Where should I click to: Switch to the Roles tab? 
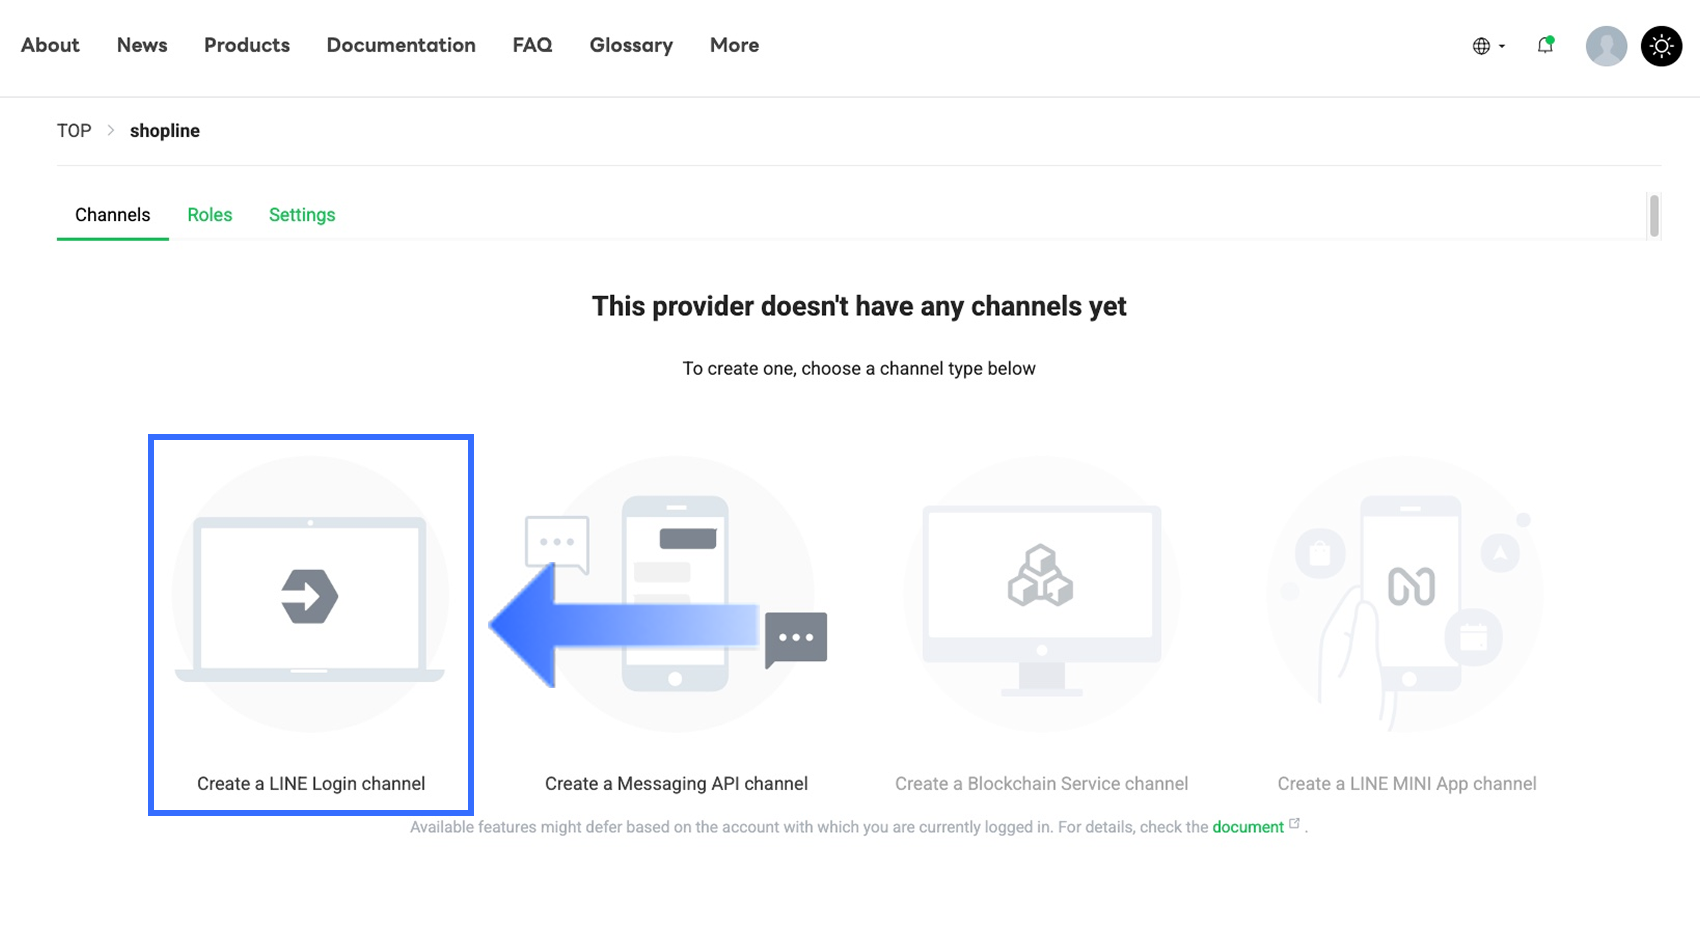pos(210,215)
